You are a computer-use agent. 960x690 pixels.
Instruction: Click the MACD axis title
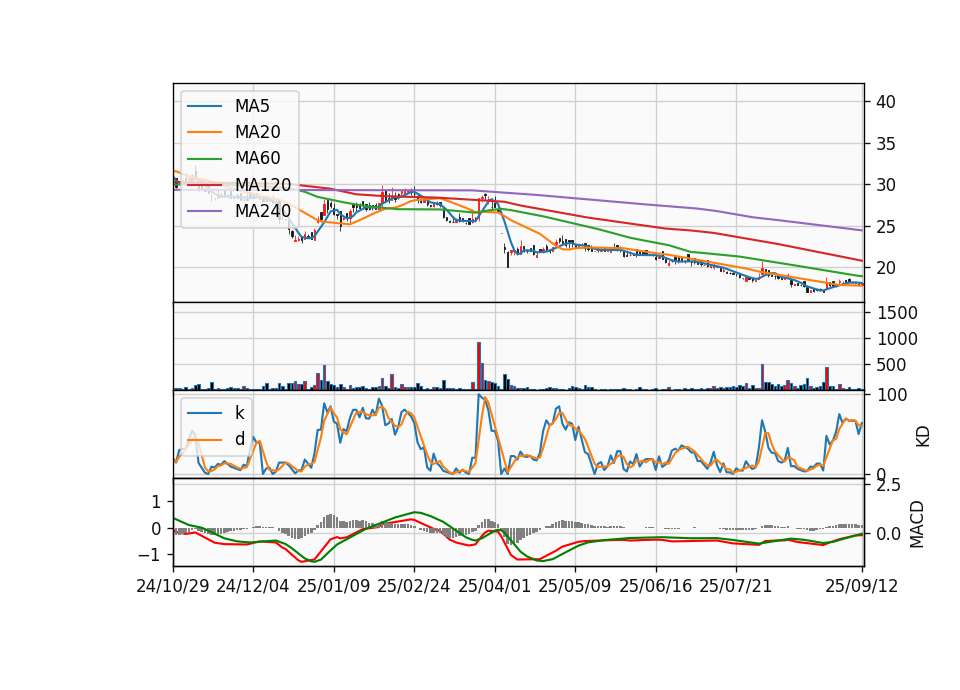917,524
